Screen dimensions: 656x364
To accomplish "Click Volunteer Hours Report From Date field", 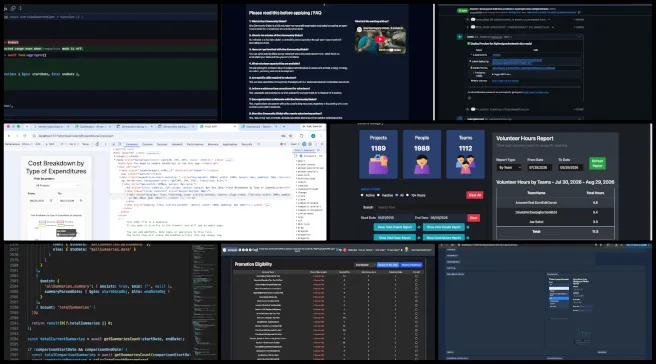I will (x=539, y=167).
